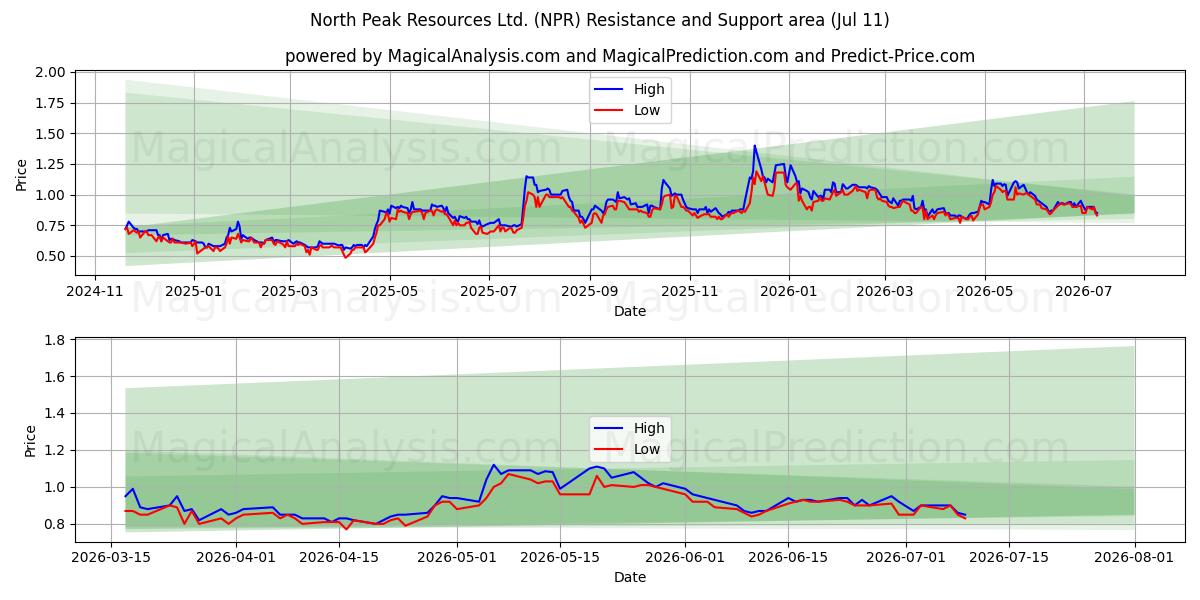Click the 2026-08-01 date tick
This screenshot has width=1200, height=600.
coord(1134,557)
